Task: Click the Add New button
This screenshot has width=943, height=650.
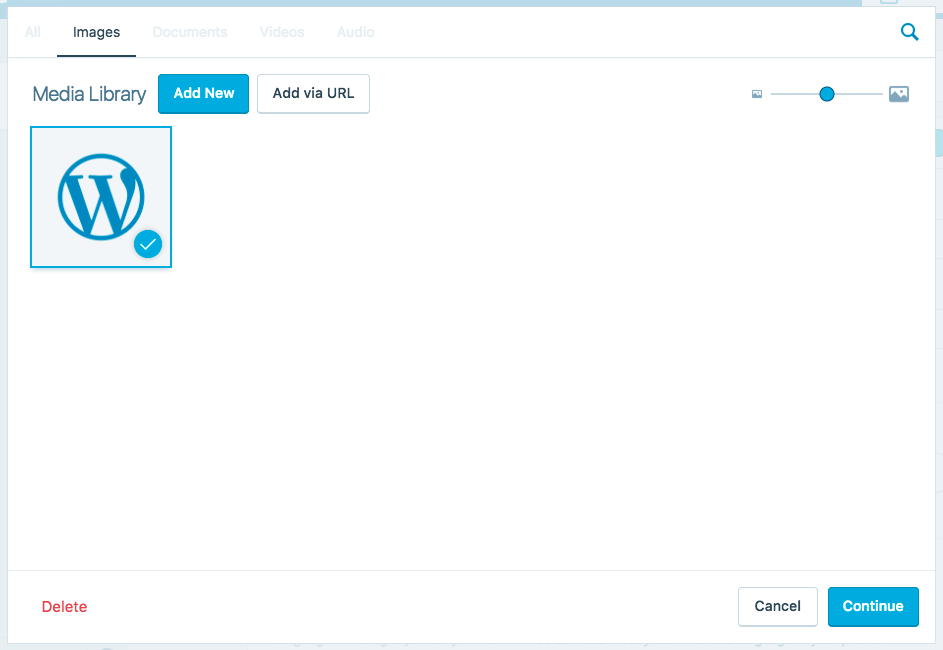Action: 203,94
